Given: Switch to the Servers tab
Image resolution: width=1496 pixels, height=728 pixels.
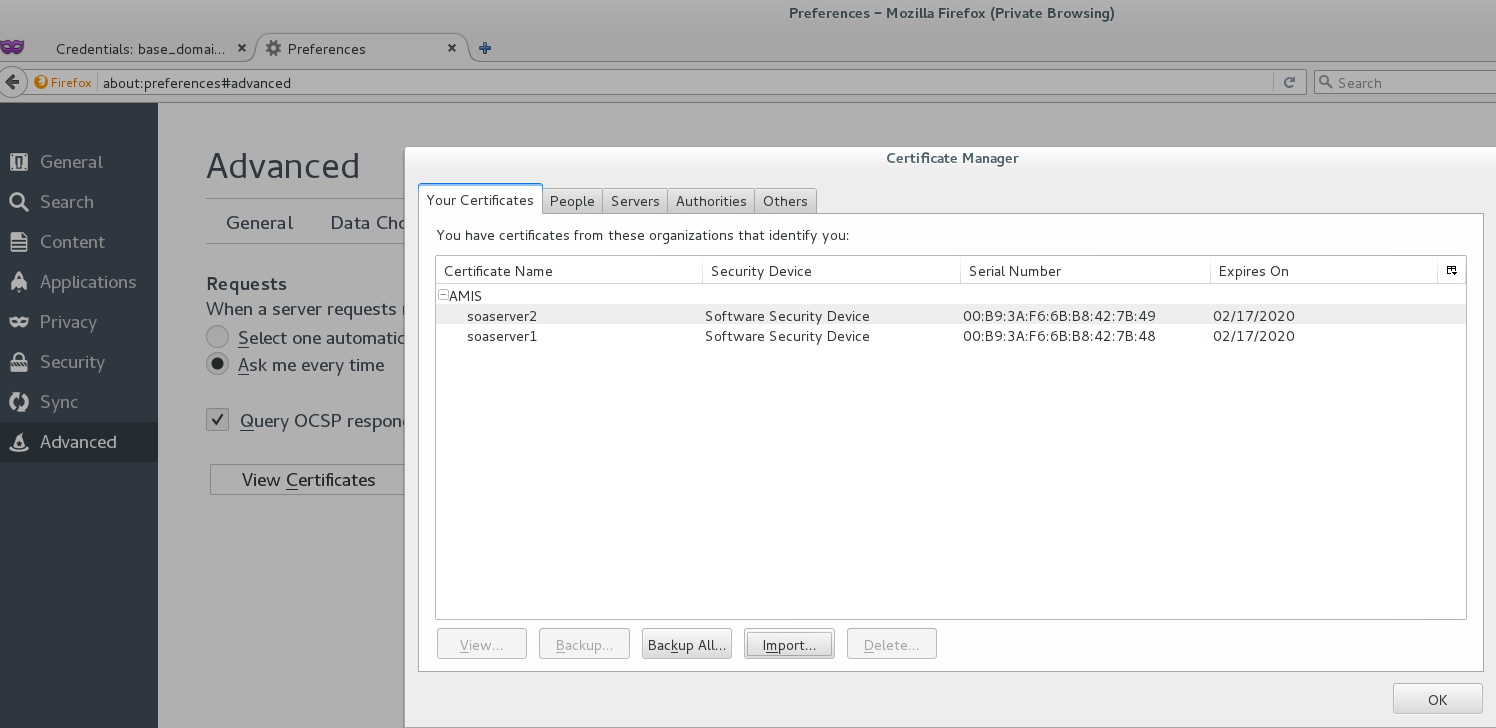Looking at the screenshot, I should pos(634,200).
